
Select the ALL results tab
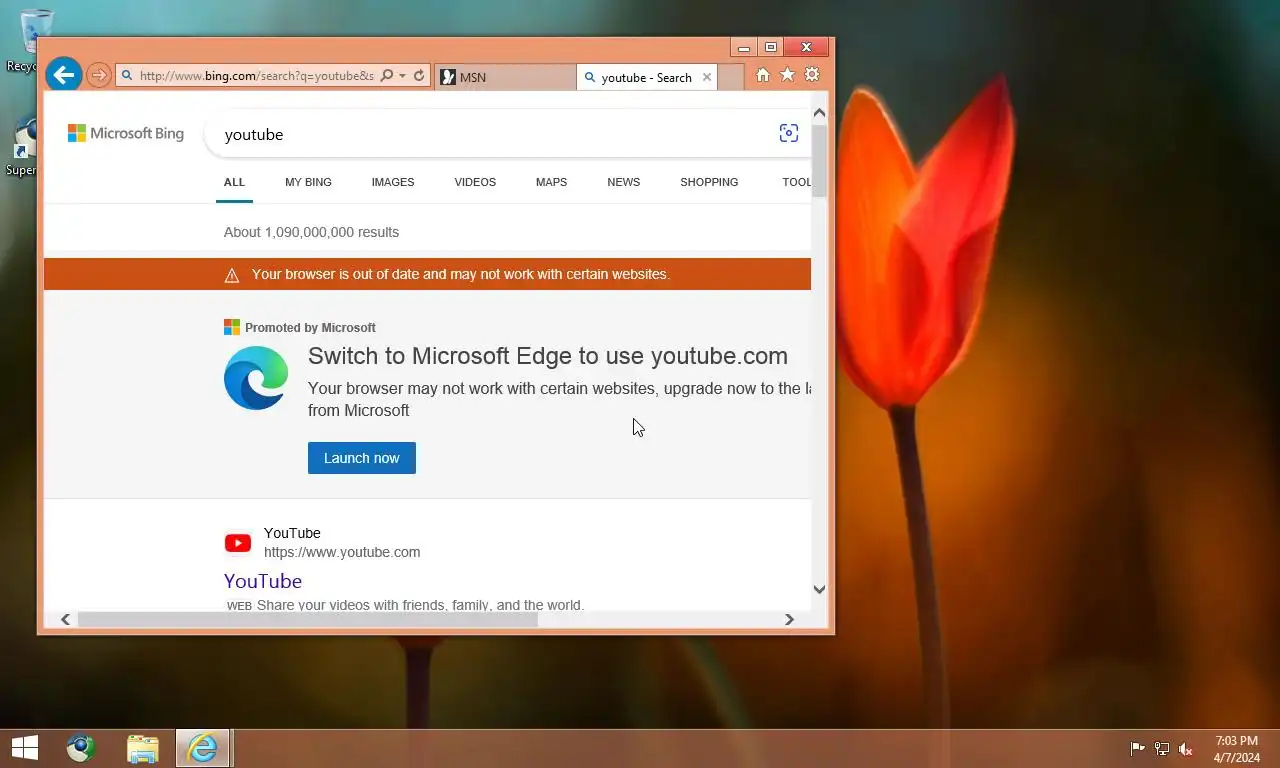click(234, 182)
